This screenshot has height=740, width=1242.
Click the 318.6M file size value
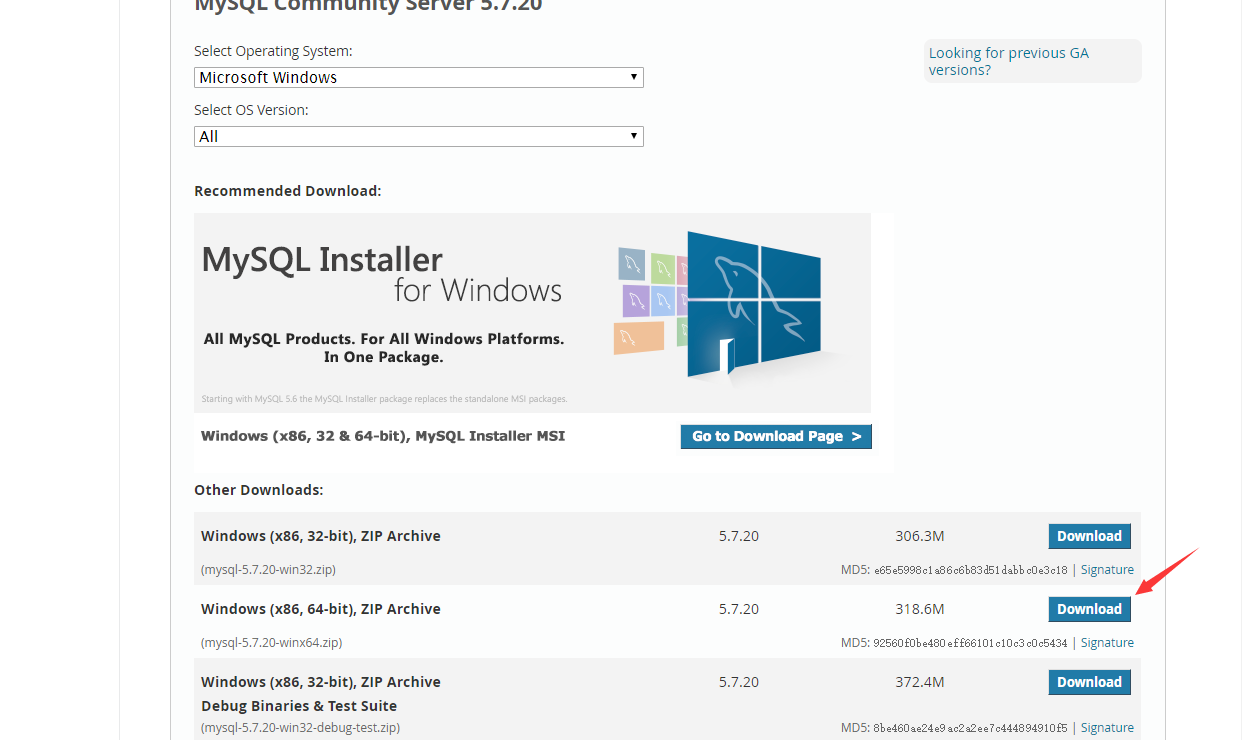920,609
